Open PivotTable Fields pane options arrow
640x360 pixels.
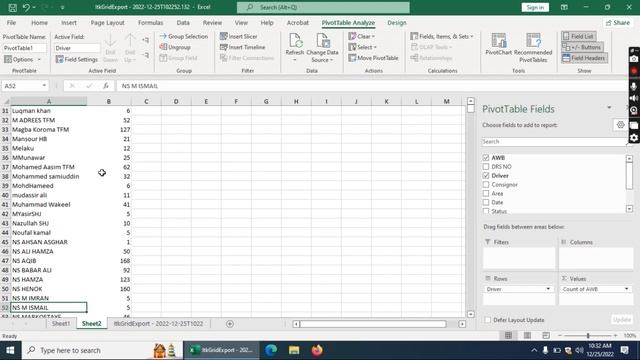click(609, 108)
